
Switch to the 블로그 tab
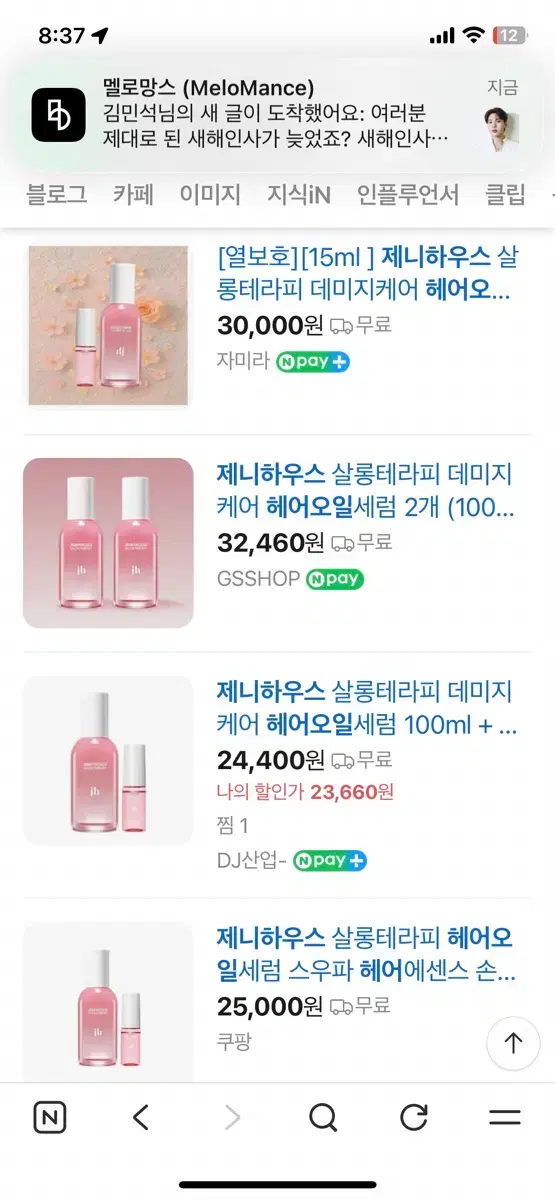tap(56, 194)
